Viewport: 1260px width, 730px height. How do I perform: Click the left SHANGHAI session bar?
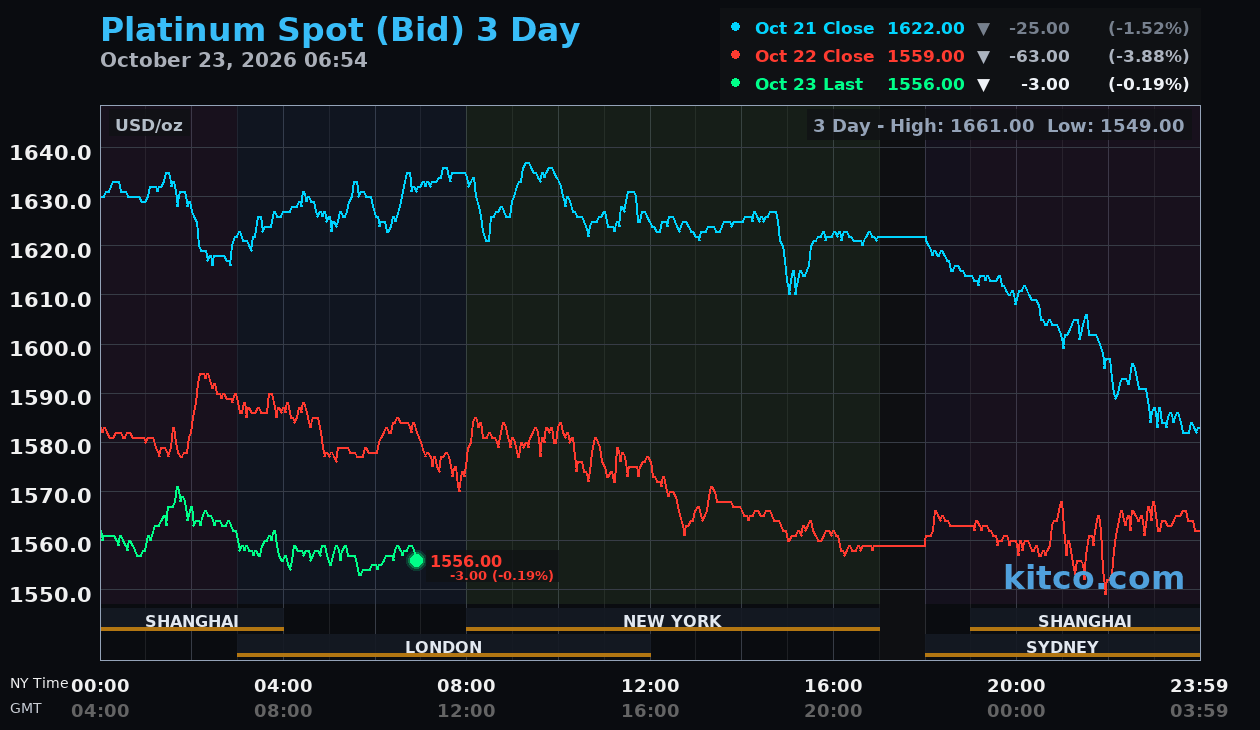(x=192, y=620)
